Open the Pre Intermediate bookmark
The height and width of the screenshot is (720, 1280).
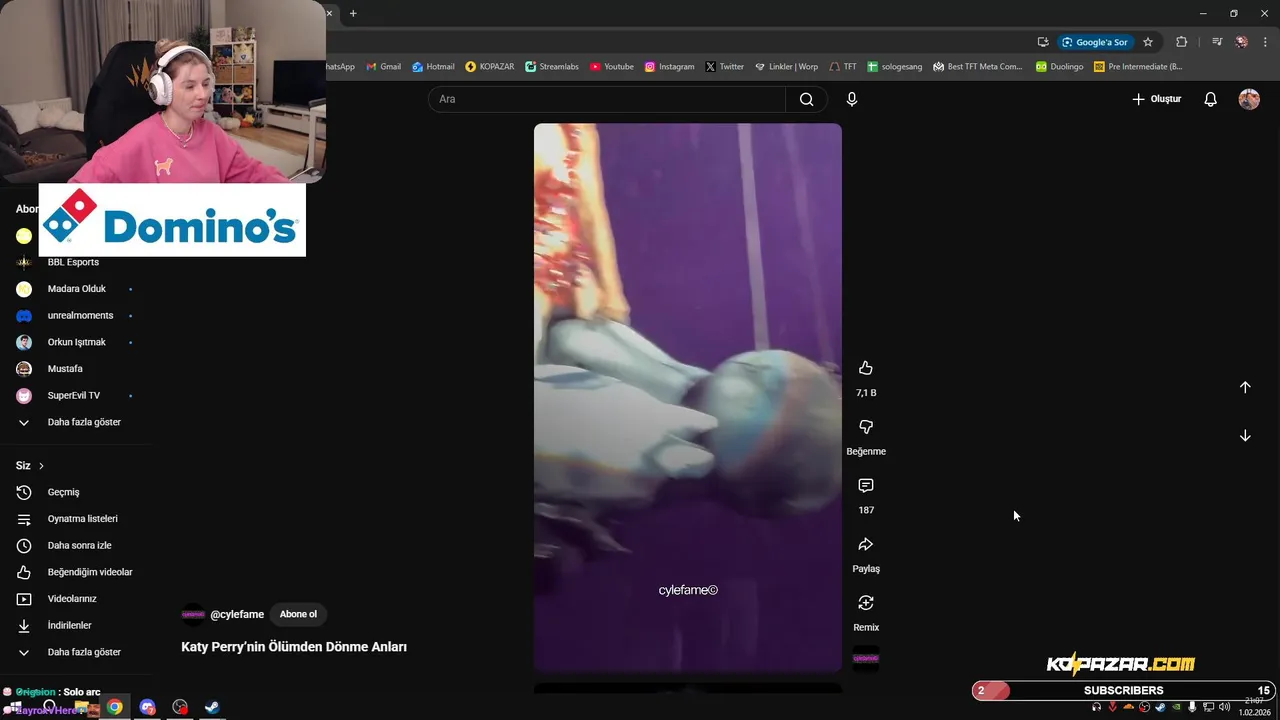pos(1138,67)
